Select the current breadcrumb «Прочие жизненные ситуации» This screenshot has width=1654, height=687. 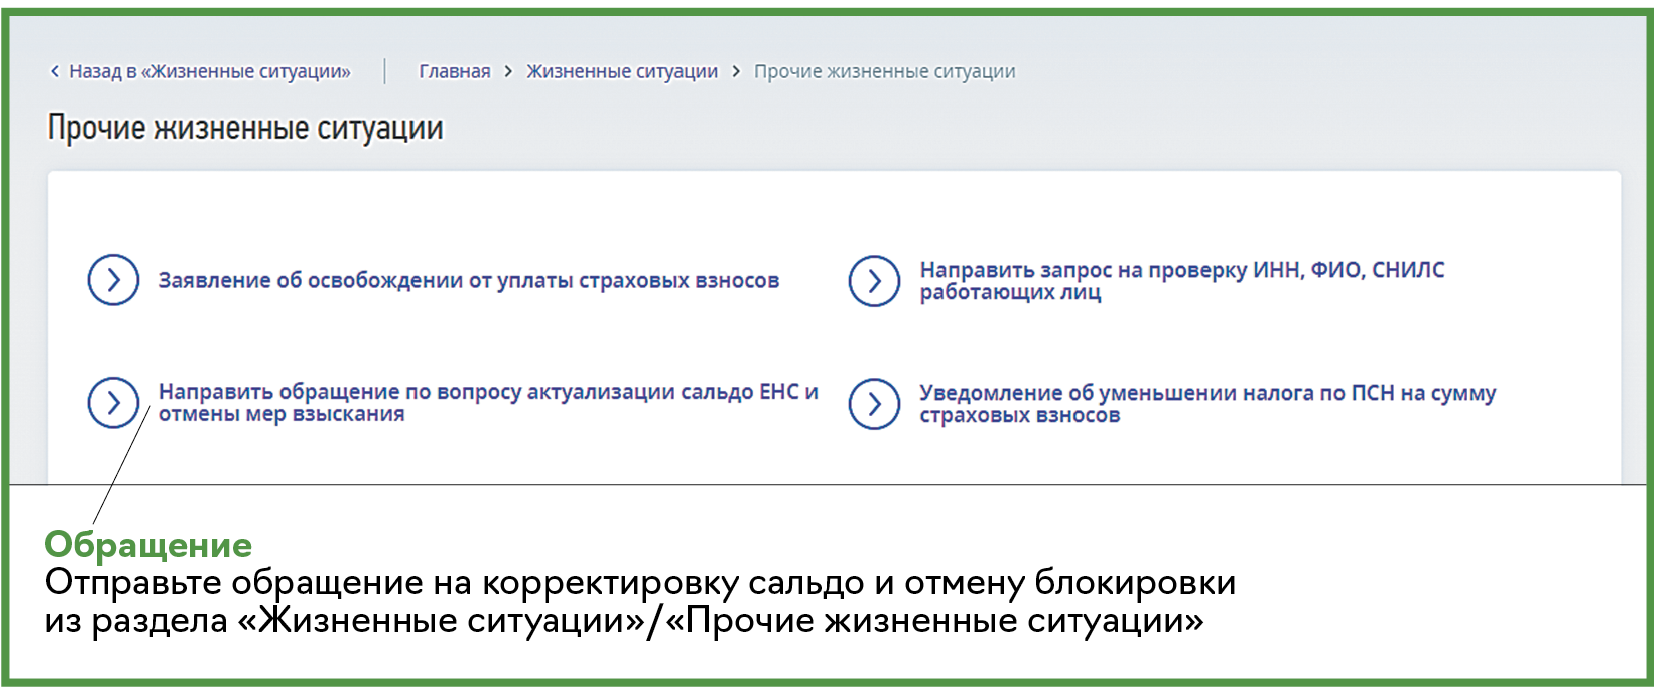[884, 71]
